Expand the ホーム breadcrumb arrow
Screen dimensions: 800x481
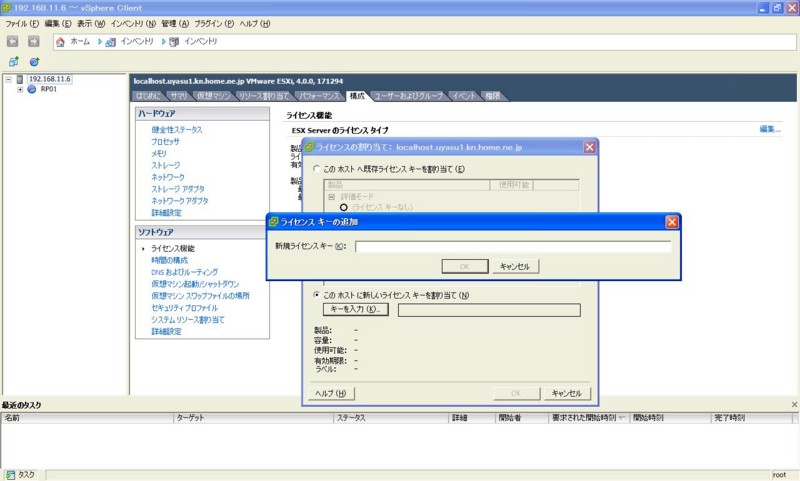(x=100, y=42)
